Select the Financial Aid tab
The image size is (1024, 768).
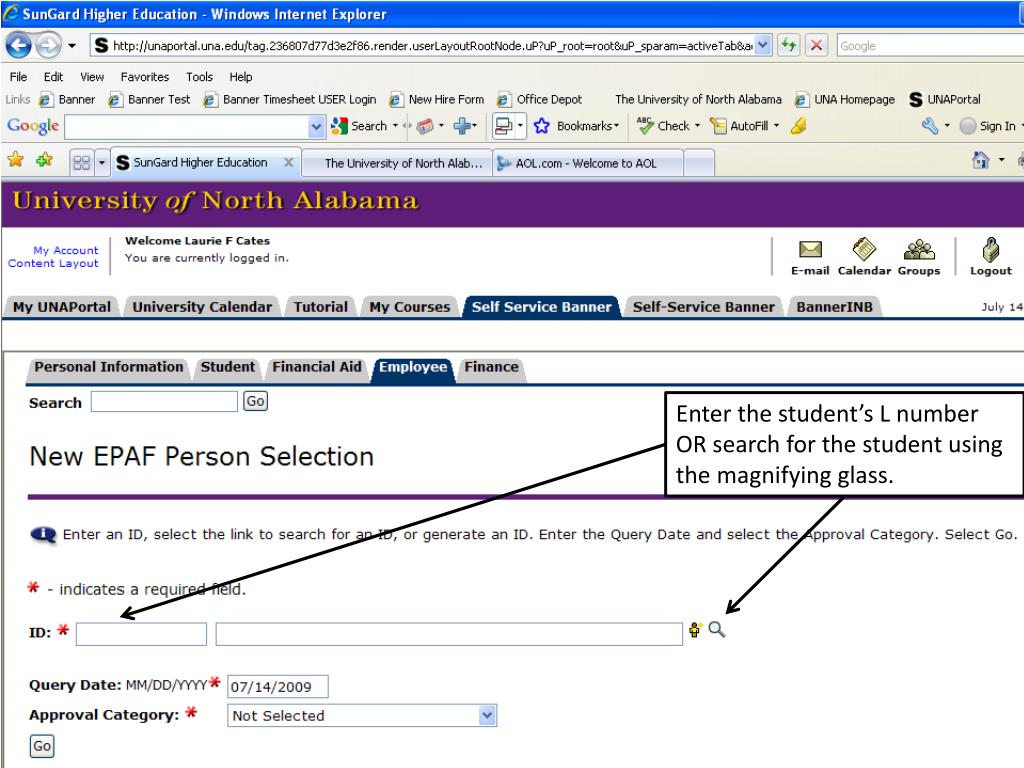point(317,367)
